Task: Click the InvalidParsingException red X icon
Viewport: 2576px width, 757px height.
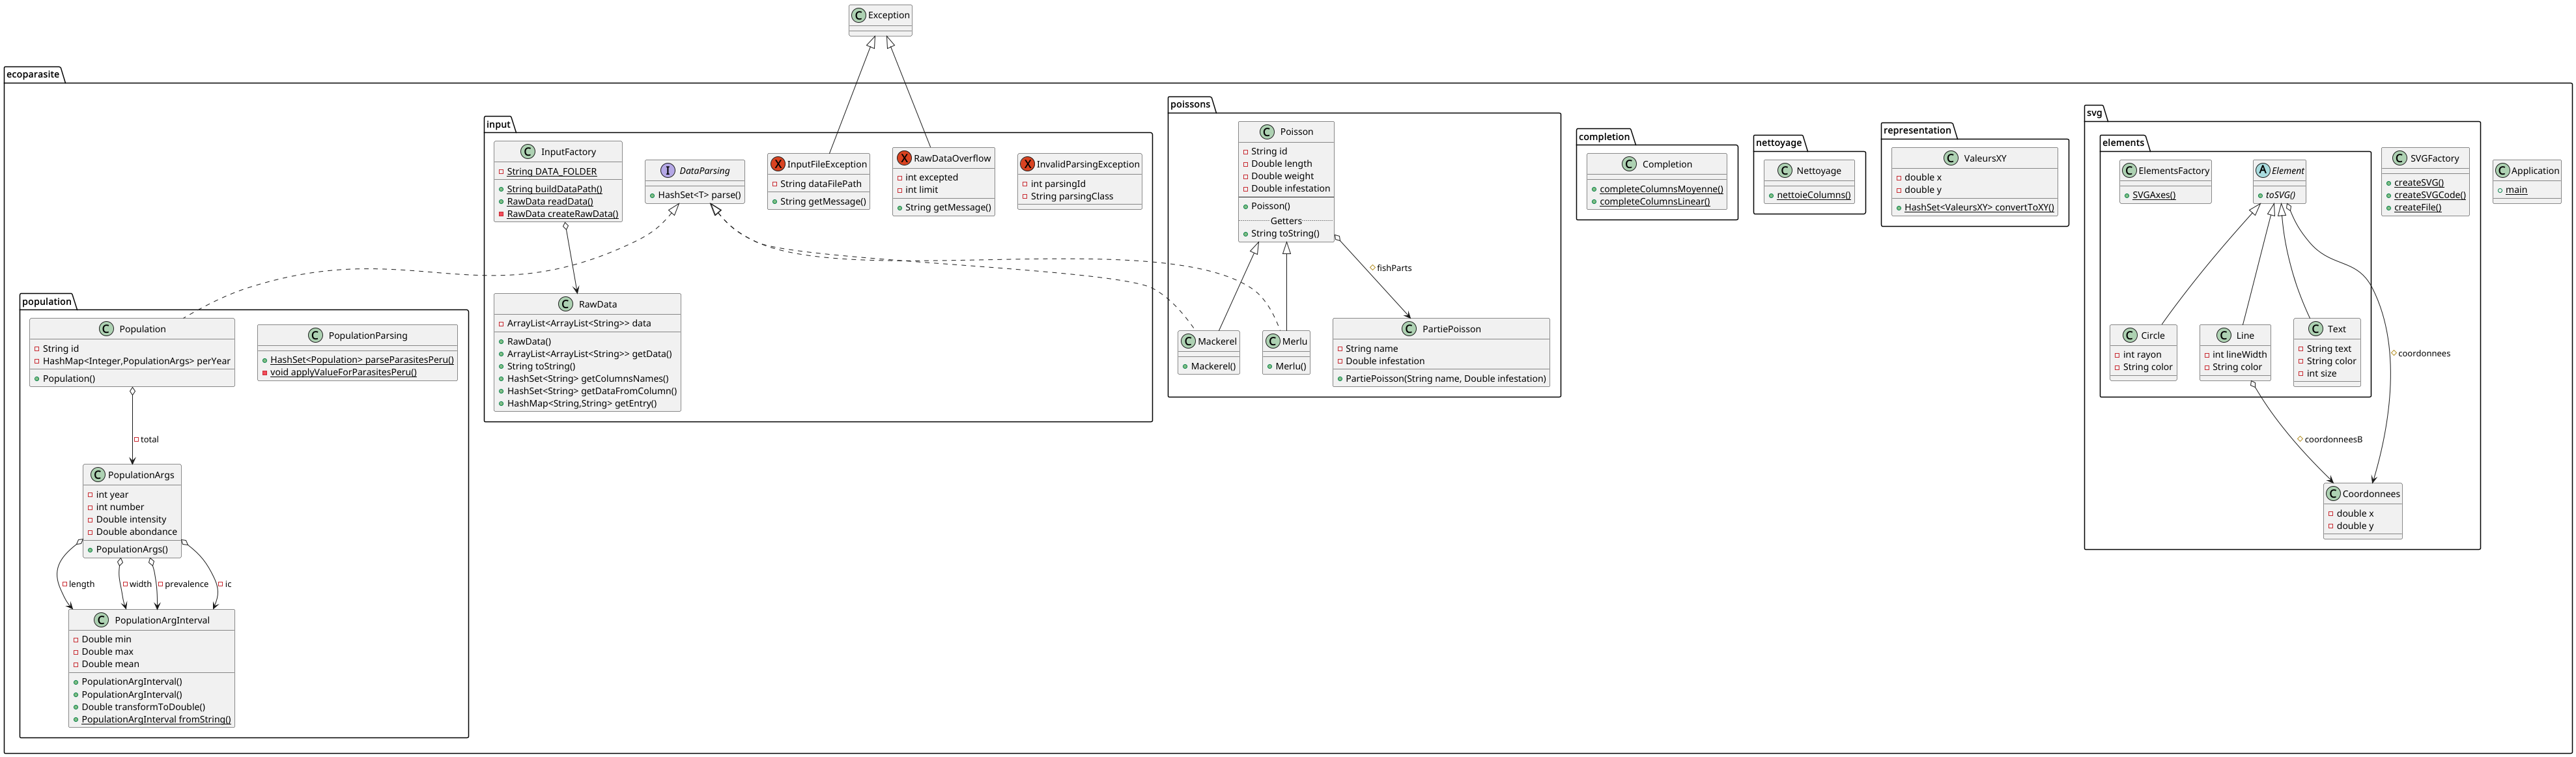Action: (x=1027, y=164)
